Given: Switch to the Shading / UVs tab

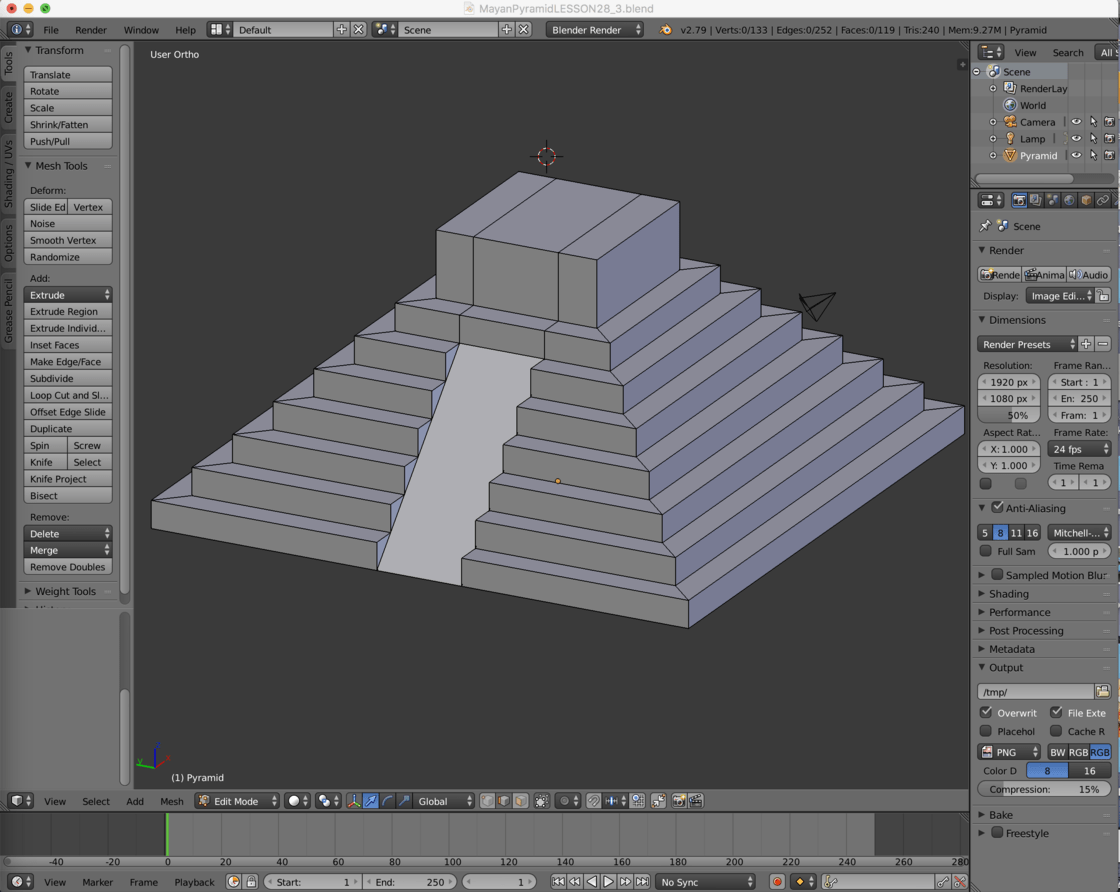Looking at the screenshot, I should pos(8,174).
